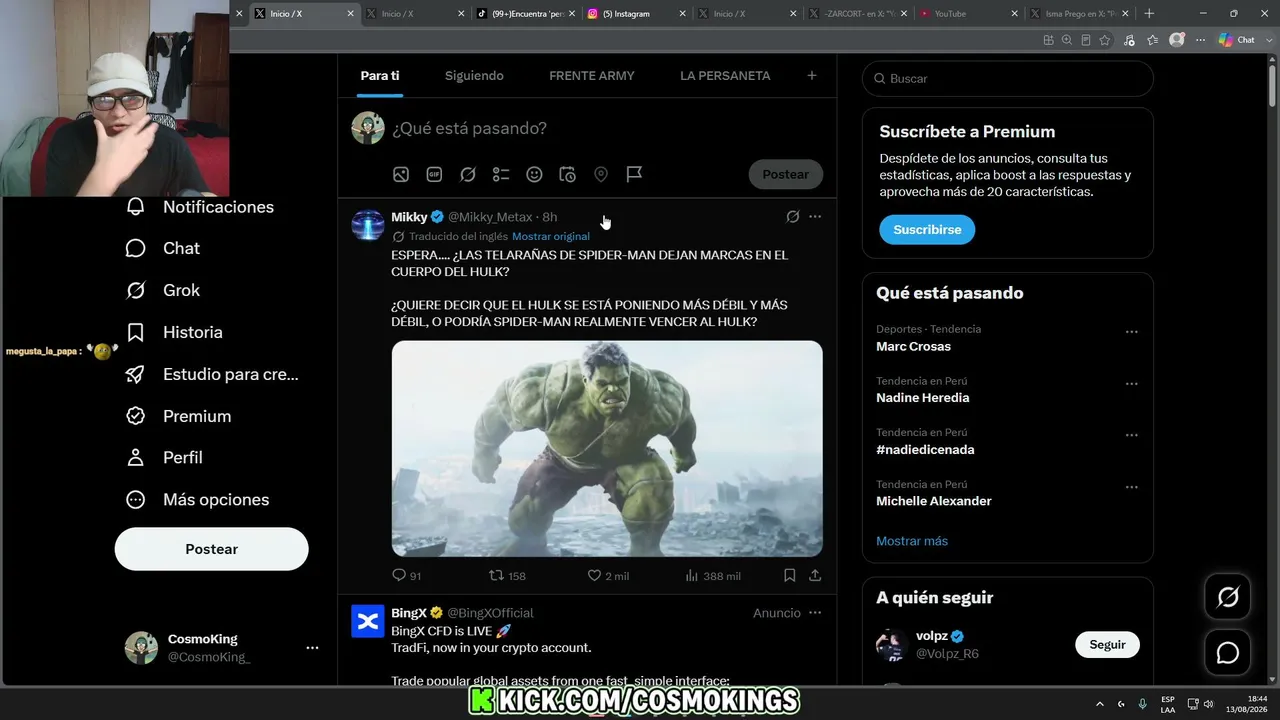This screenshot has height=720, width=1280.
Task: Show hidden system tray icons
Action: tap(1100, 704)
